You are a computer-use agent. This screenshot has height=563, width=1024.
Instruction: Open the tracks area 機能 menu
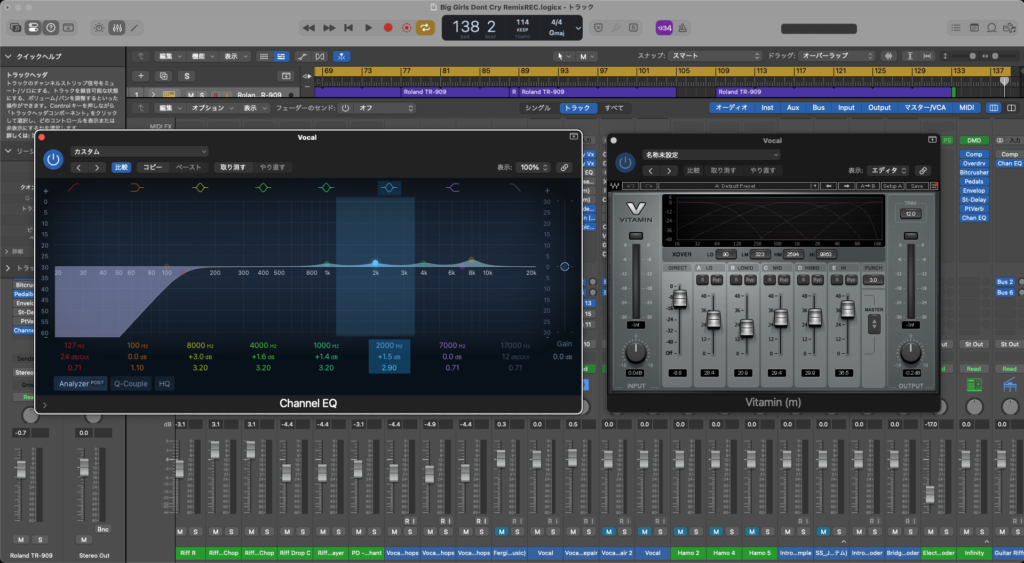pos(202,56)
